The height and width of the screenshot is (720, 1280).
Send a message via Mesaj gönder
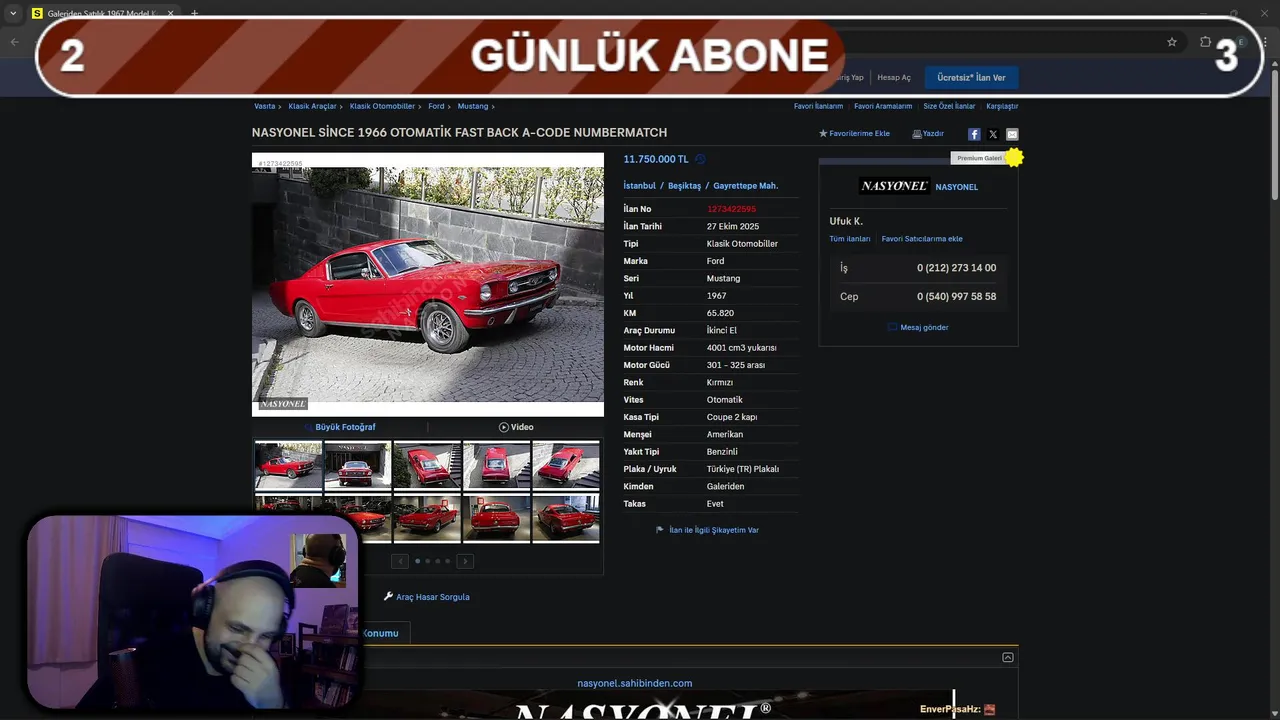[918, 327]
